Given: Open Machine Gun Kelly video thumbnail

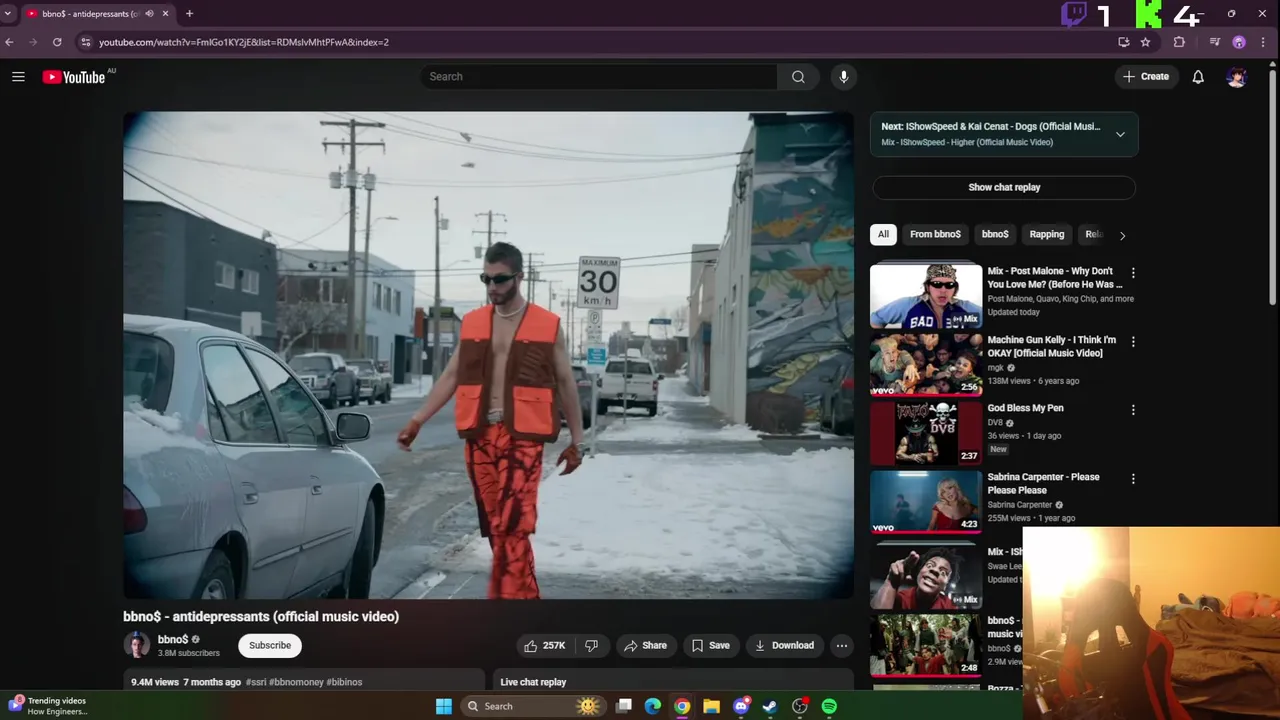Looking at the screenshot, I should pos(926,365).
